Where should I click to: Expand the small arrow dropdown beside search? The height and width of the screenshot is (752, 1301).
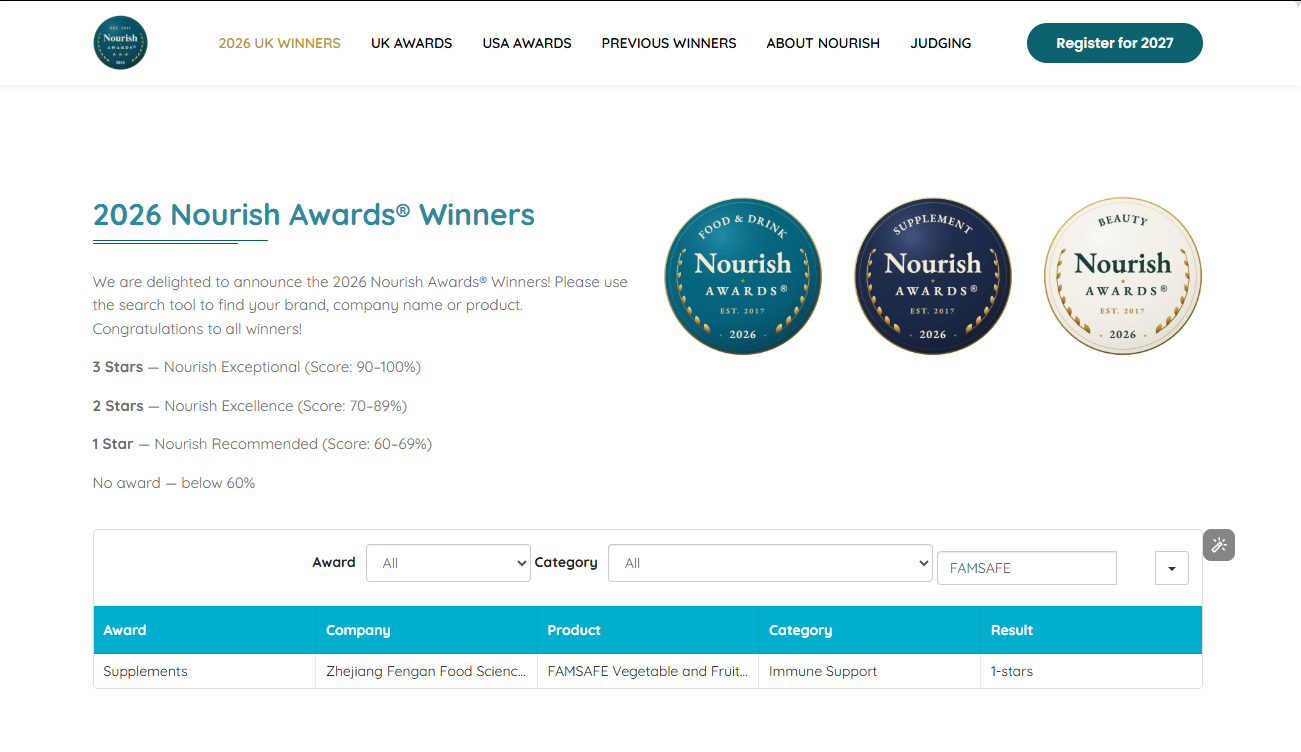[1172, 568]
